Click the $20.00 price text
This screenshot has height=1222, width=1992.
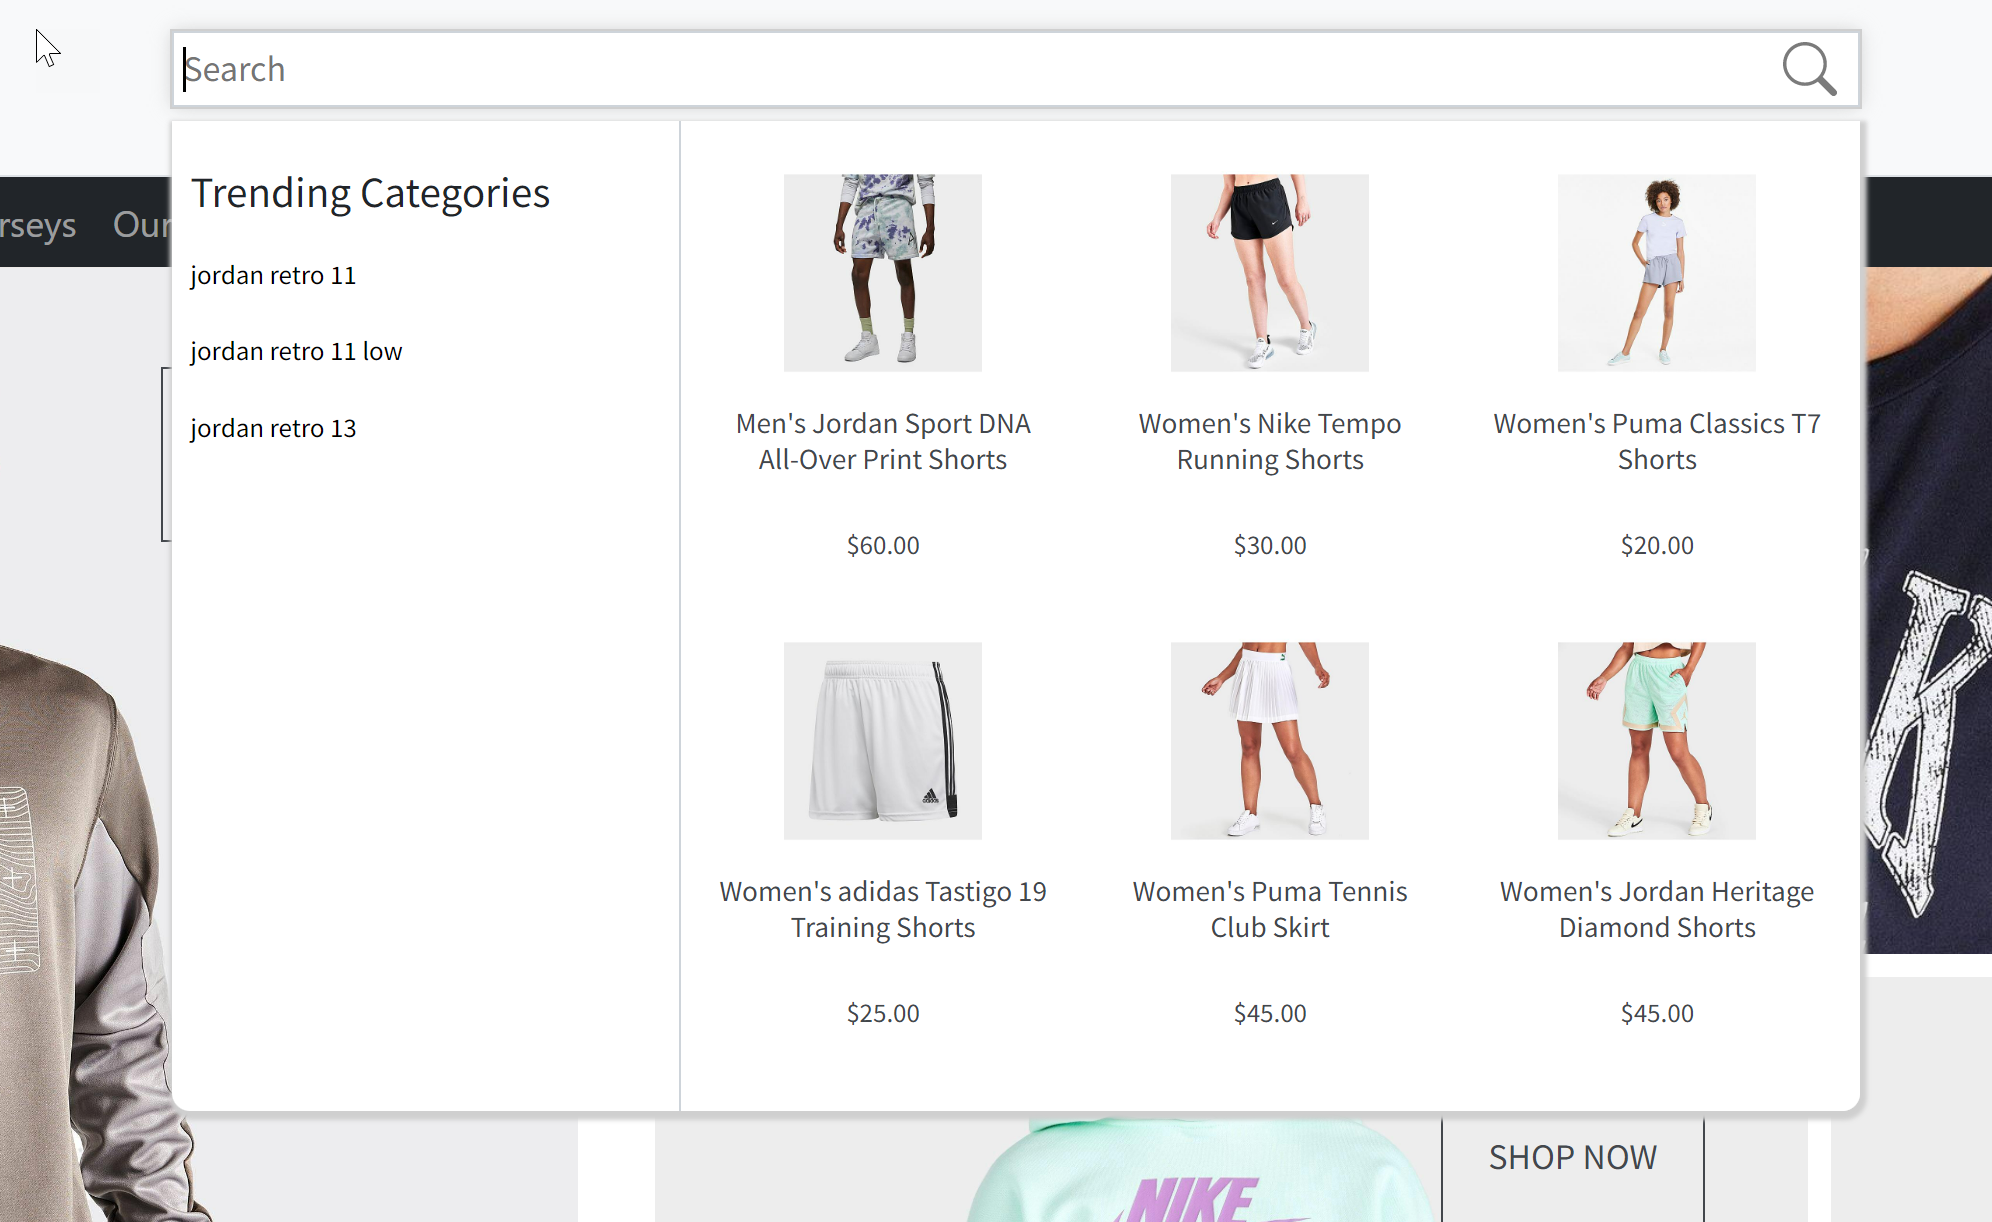point(1657,545)
